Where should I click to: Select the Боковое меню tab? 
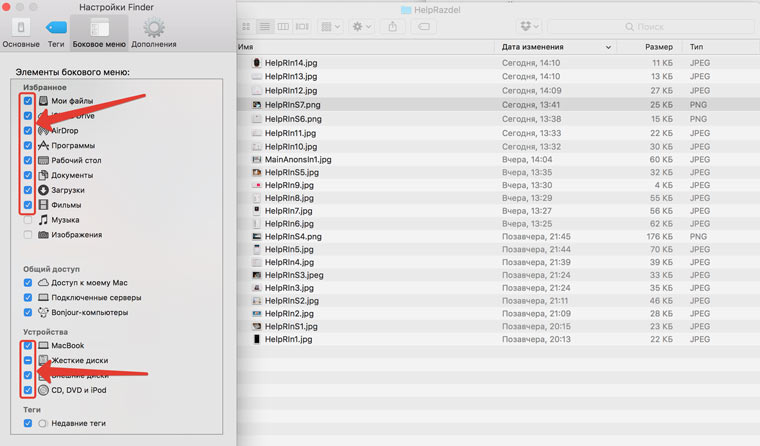99,33
